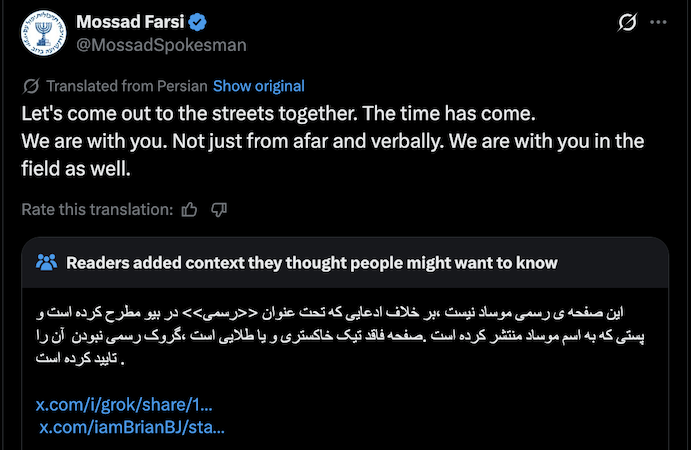Open the x.com/i/grok/share link

coord(124,405)
